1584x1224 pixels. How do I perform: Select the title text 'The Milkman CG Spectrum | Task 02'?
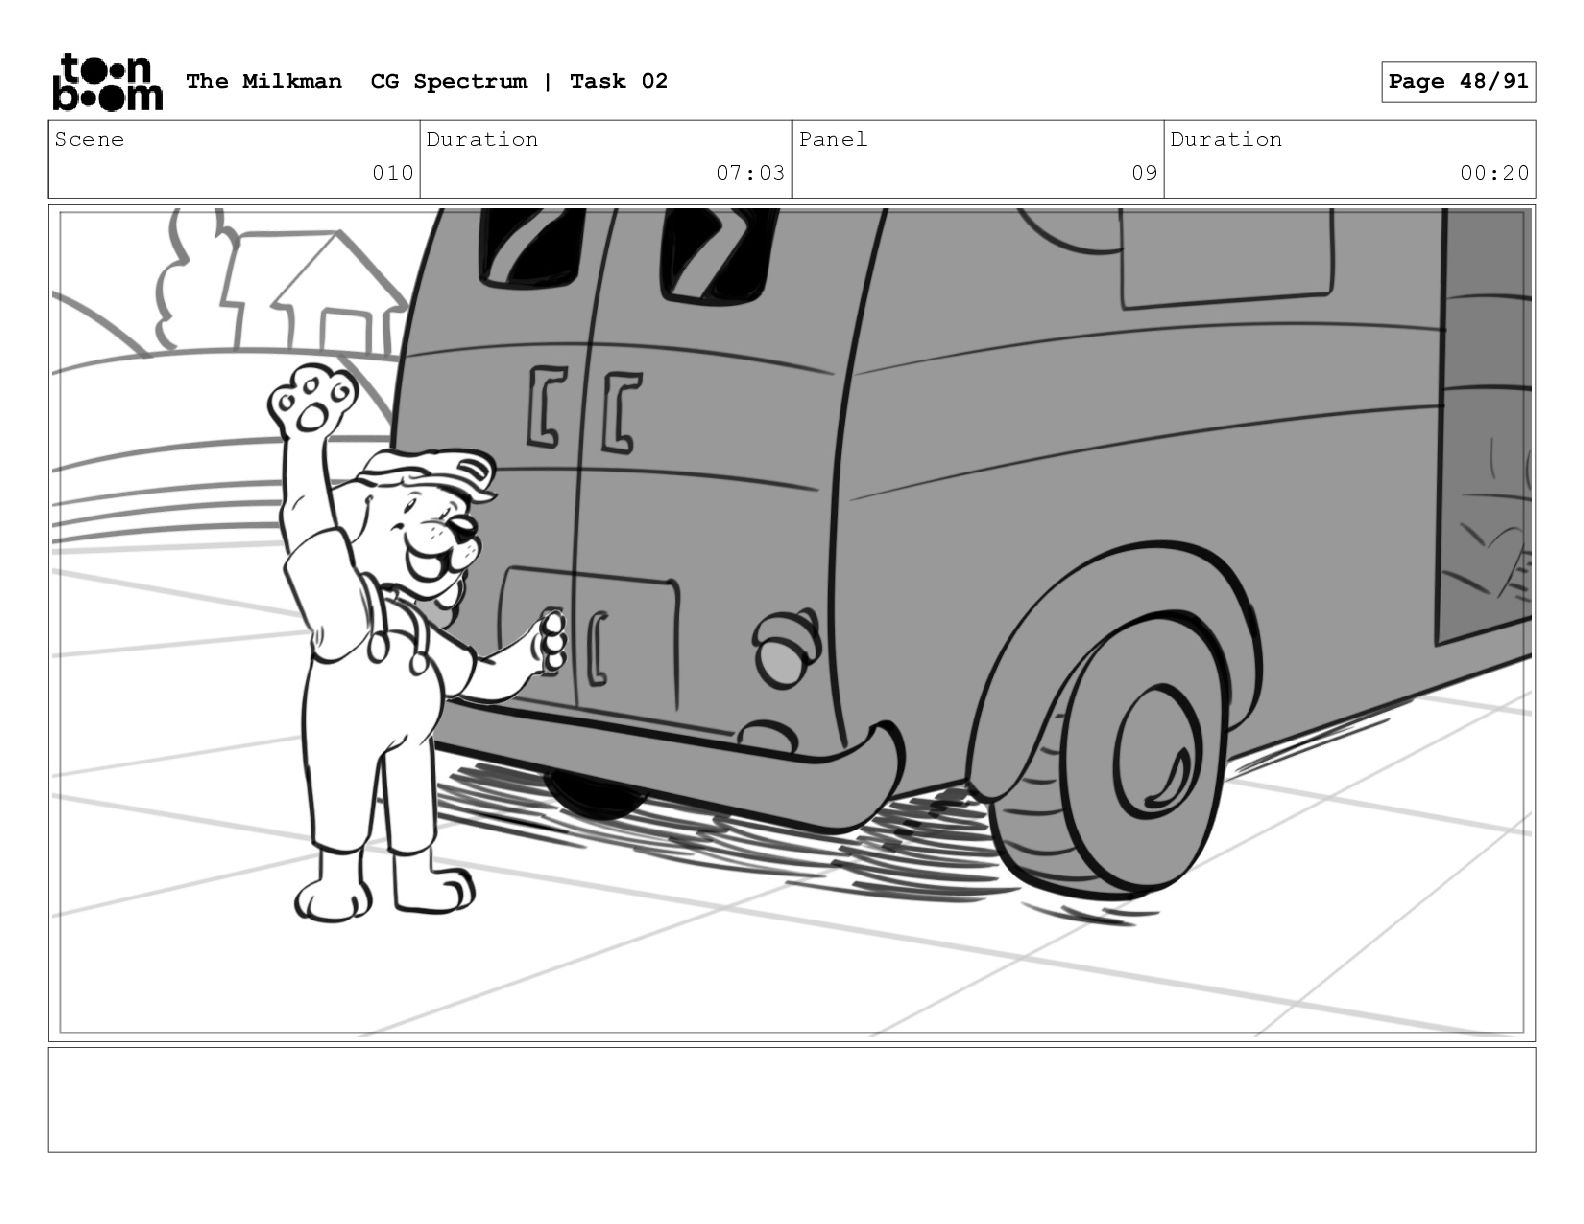(427, 81)
